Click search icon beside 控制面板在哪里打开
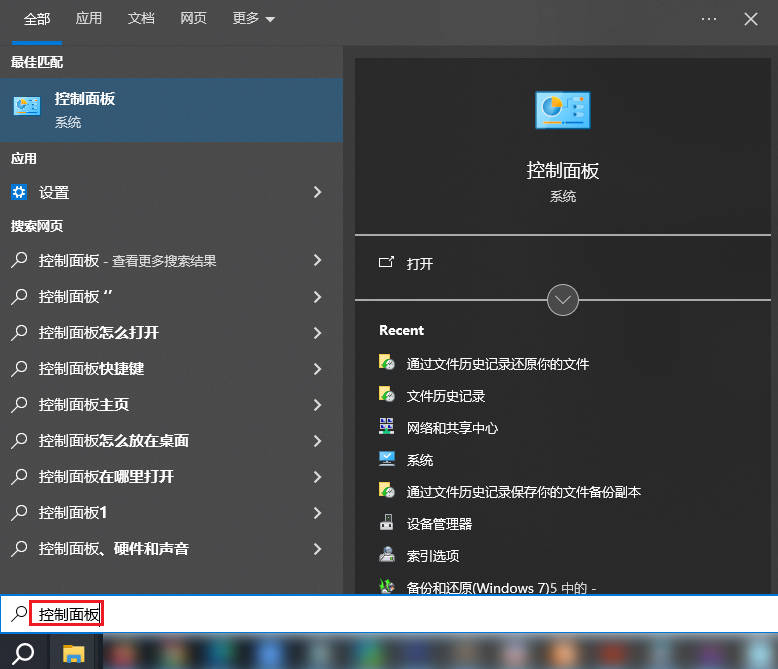 click(x=19, y=476)
